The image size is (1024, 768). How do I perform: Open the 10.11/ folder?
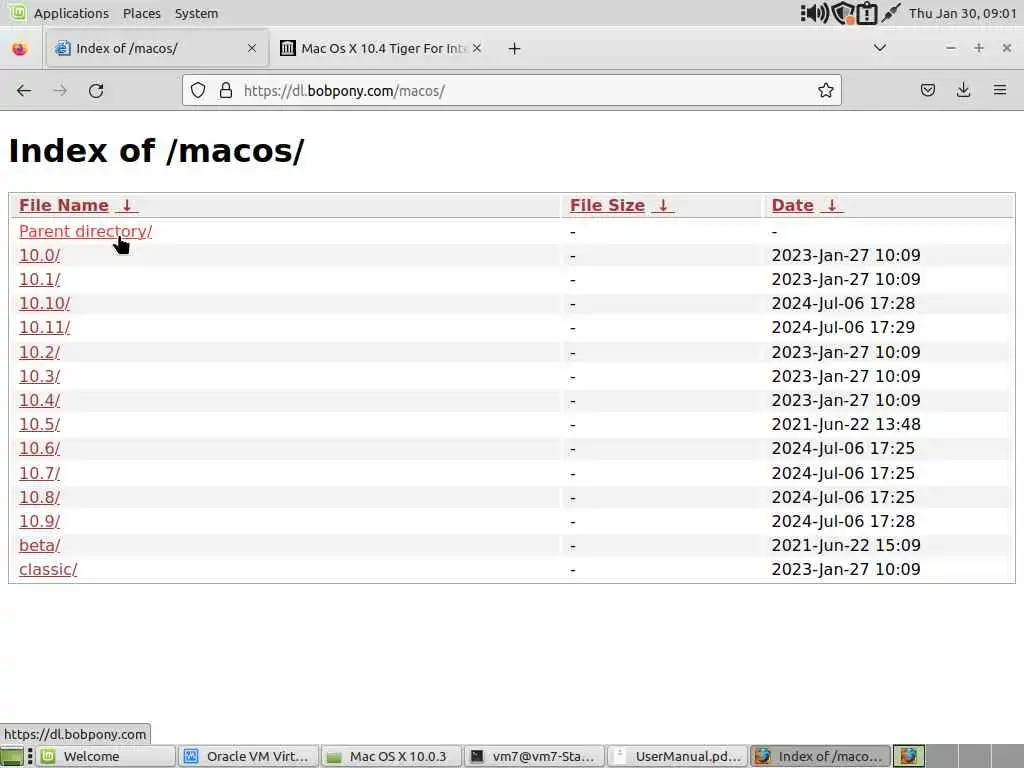click(x=44, y=328)
